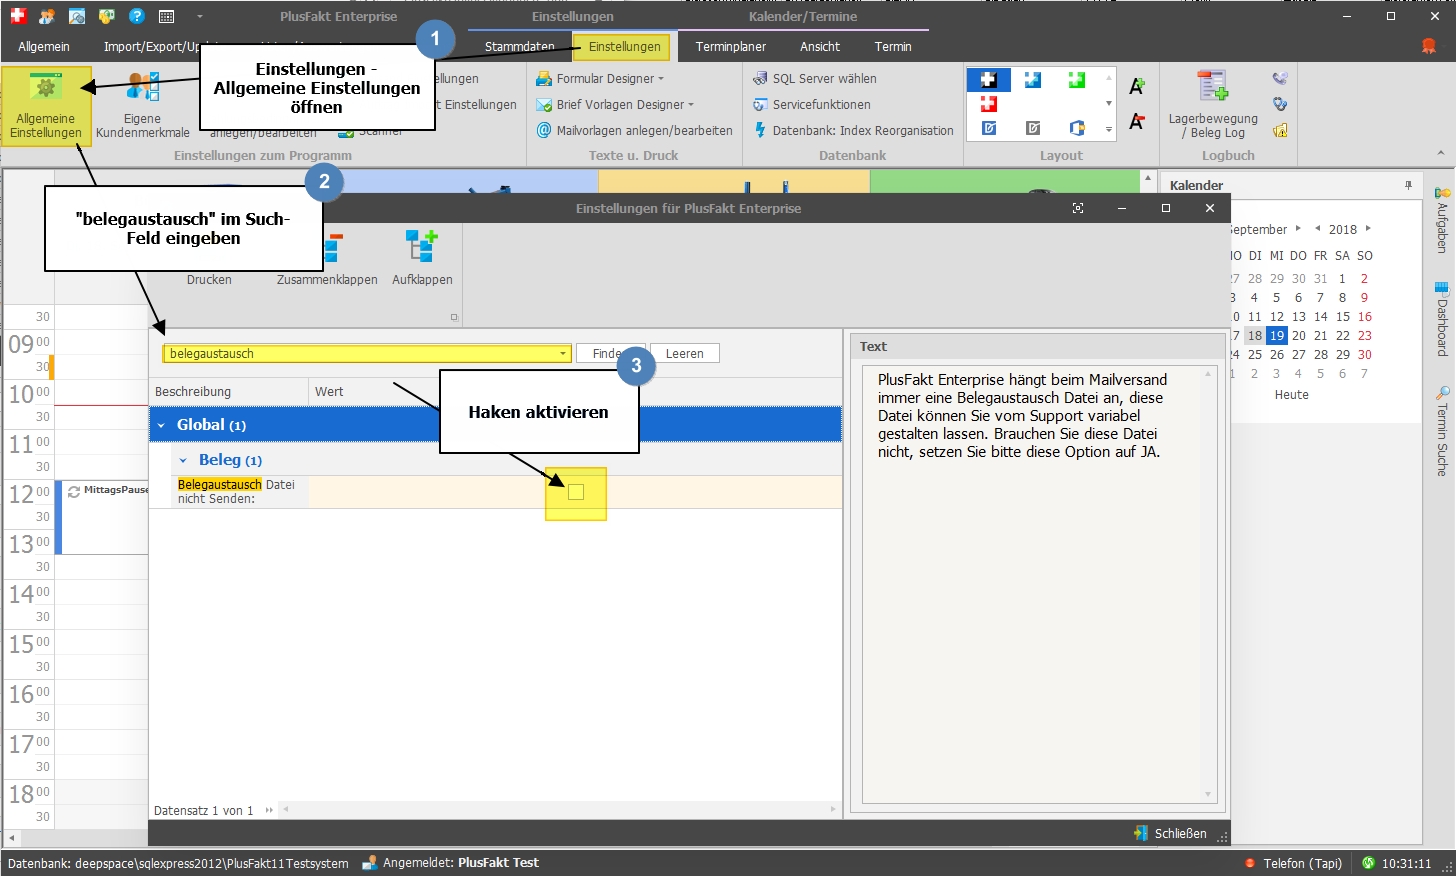The image size is (1456, 876).
Task: Select the gray Office layout skin
Action: 1033,128
